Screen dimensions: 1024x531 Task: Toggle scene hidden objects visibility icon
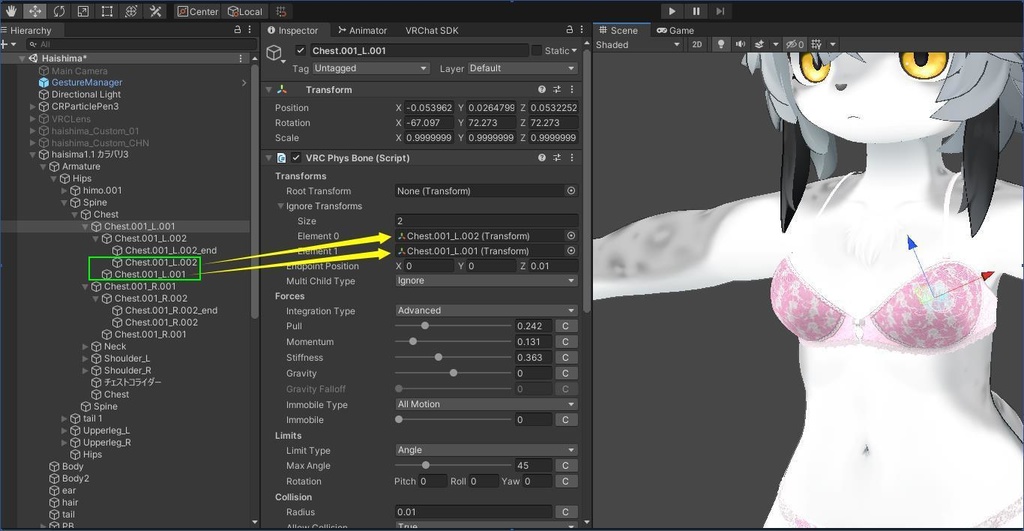795,44
